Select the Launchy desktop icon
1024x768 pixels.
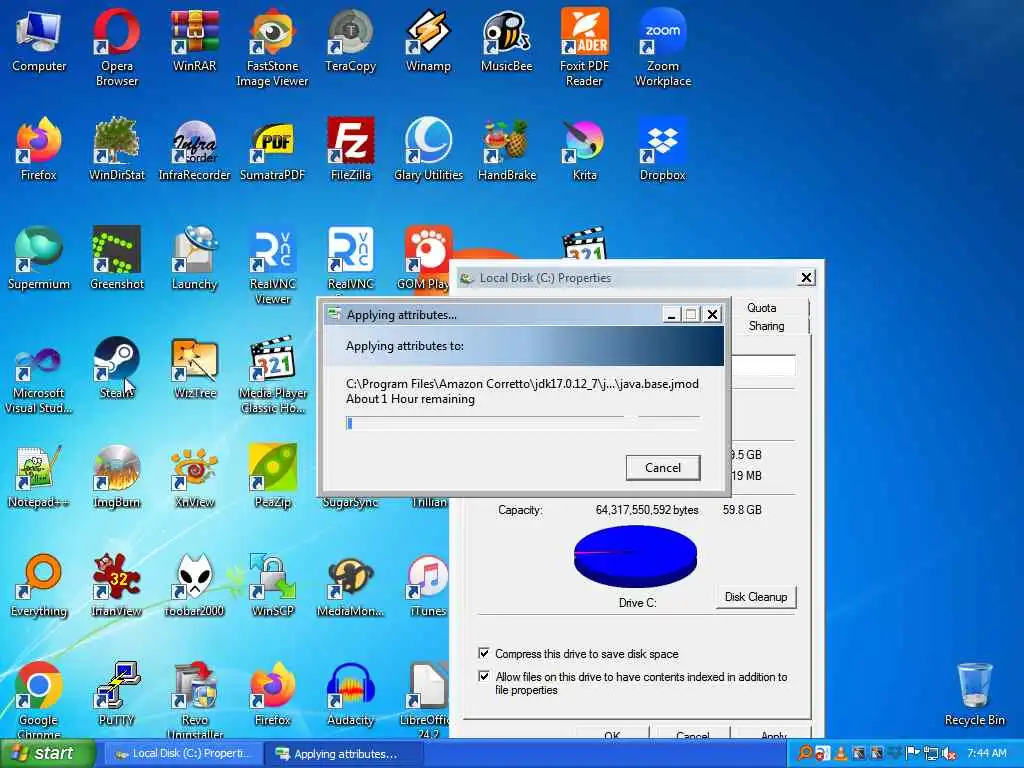(194, 258)
